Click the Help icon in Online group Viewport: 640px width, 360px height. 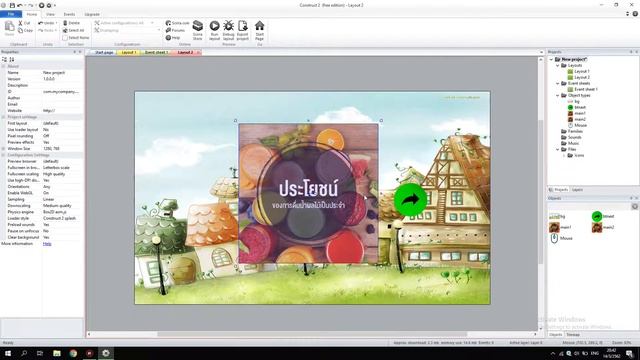168,38
